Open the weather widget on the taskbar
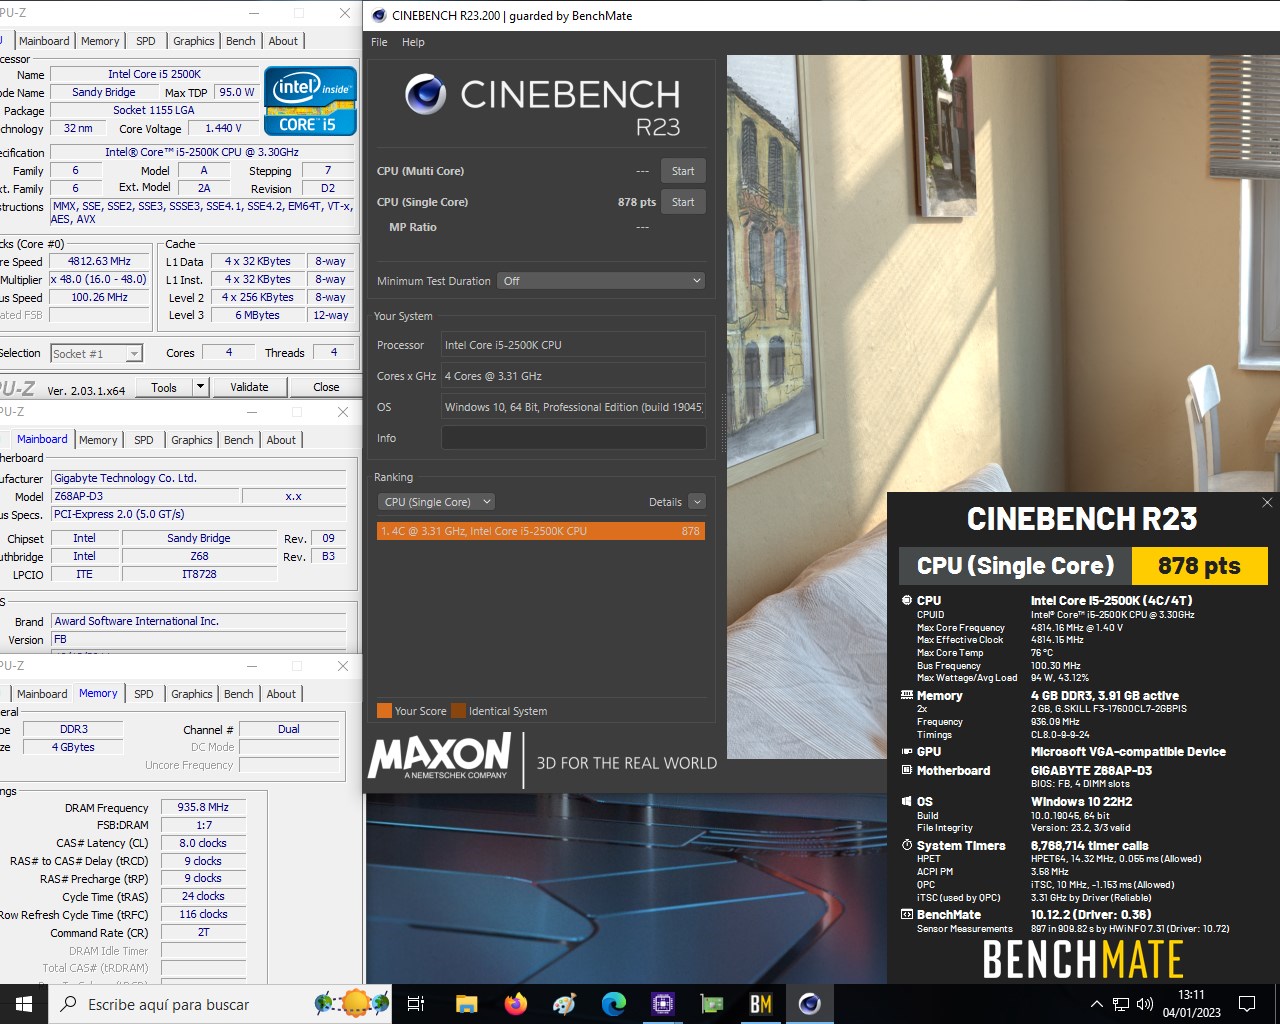The height and width of the screenshot is (1024, 1280). [x=351, y=1003]
